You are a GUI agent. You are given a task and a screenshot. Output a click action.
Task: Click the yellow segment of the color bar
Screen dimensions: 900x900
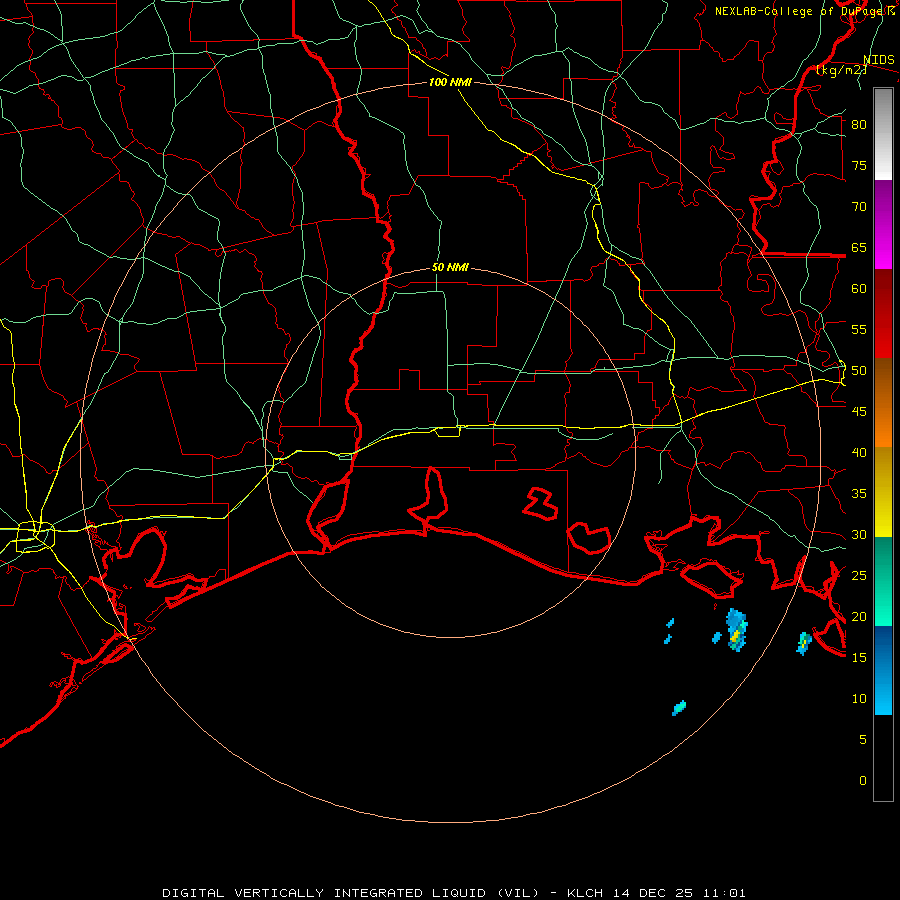pos(883,492)
